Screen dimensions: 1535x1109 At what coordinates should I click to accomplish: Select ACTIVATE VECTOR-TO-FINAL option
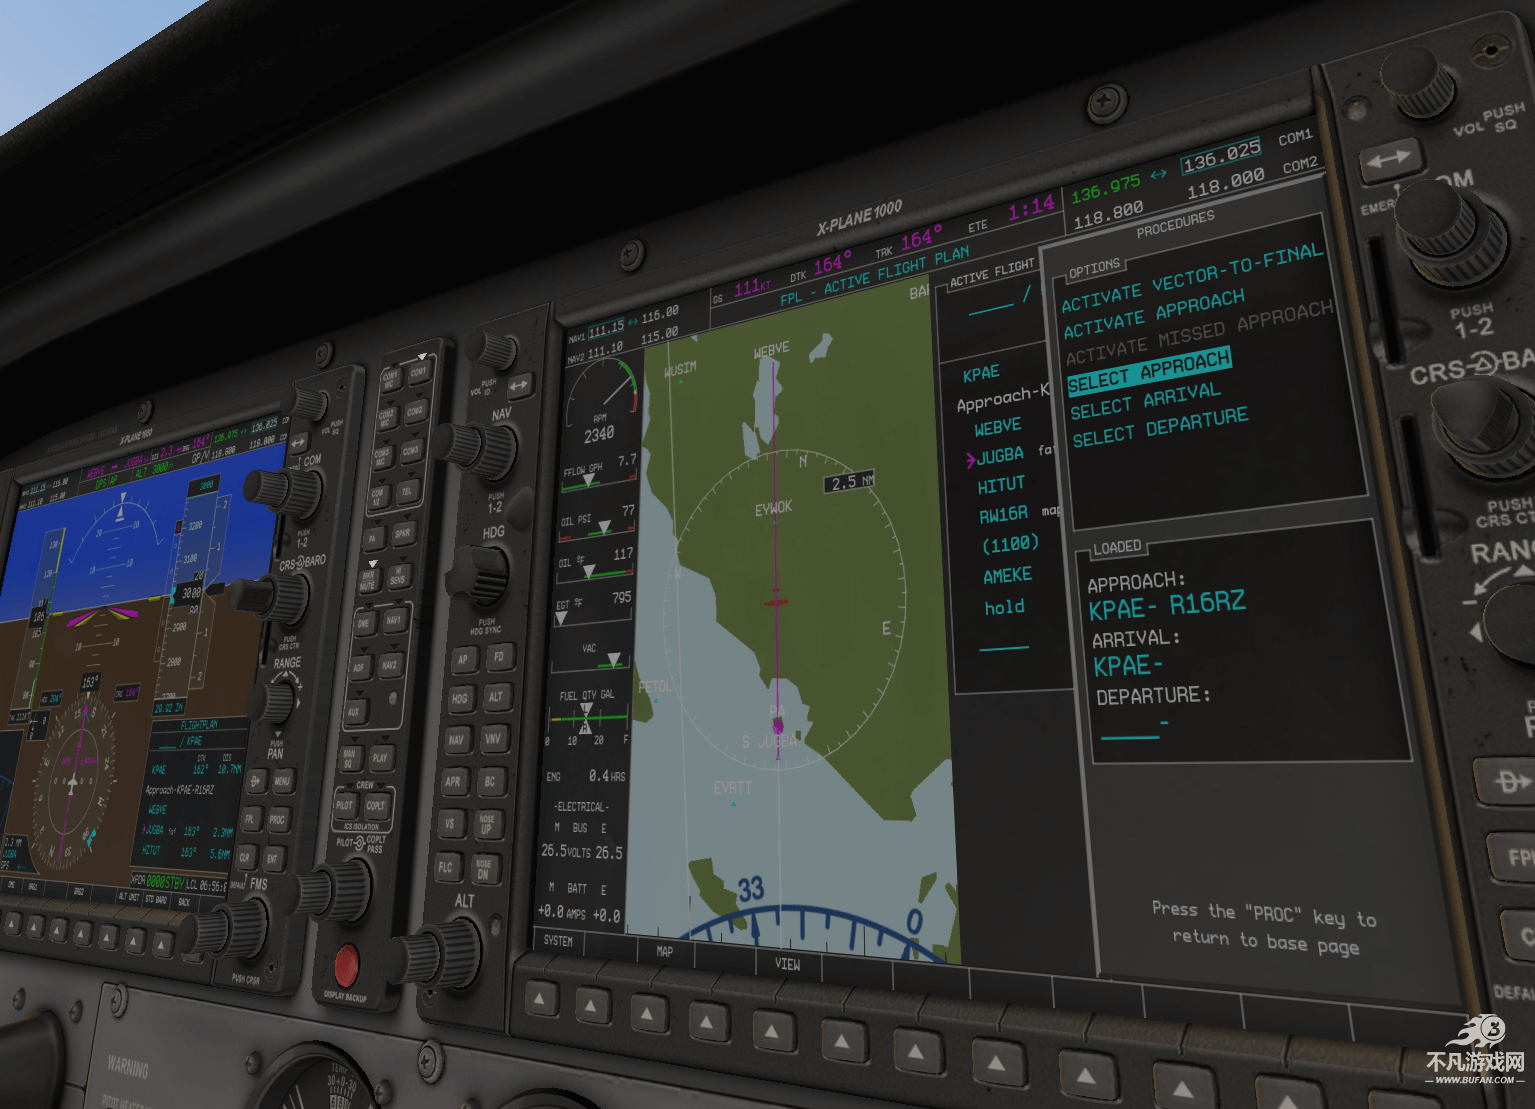1192,279
